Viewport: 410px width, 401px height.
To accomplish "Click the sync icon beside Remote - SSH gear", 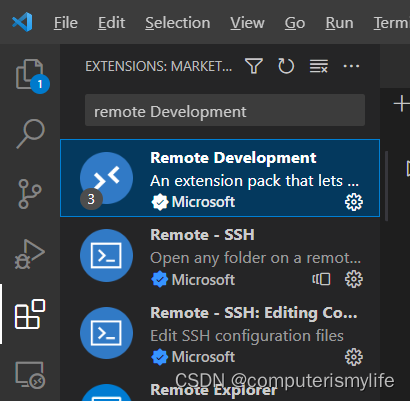I will [321, 279].
